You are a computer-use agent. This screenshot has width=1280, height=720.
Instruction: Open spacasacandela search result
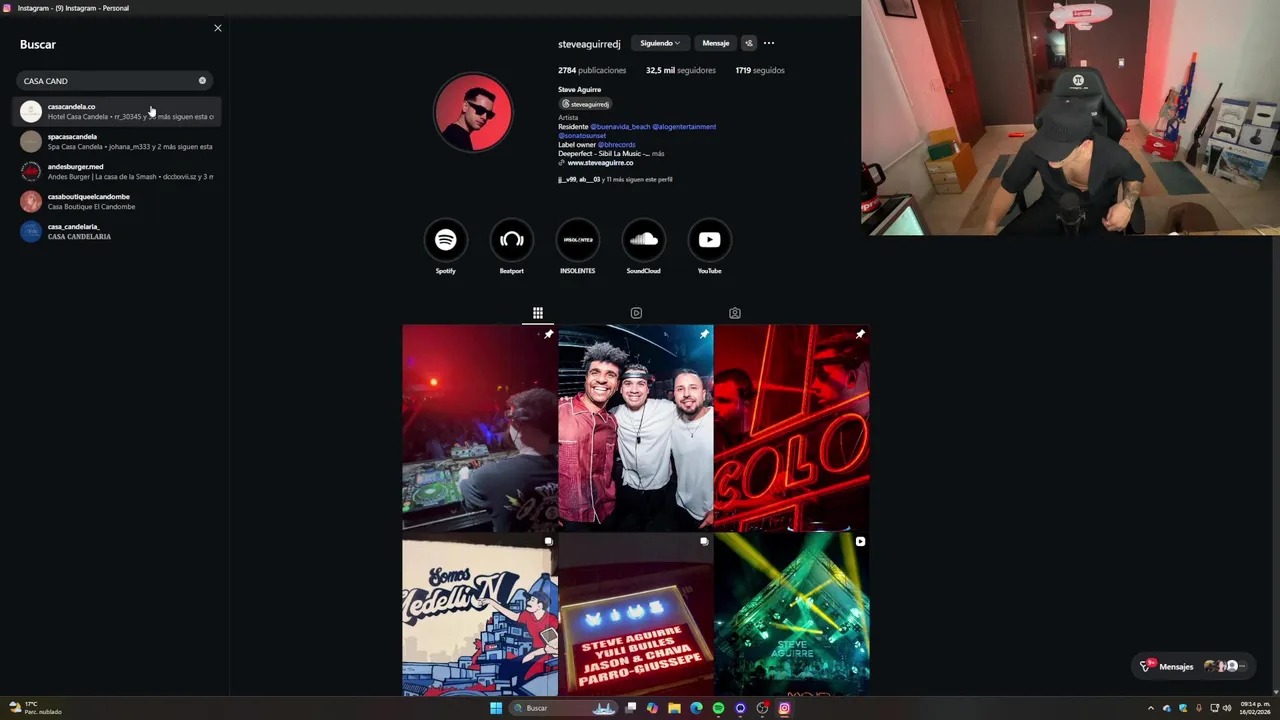point(118,141)
